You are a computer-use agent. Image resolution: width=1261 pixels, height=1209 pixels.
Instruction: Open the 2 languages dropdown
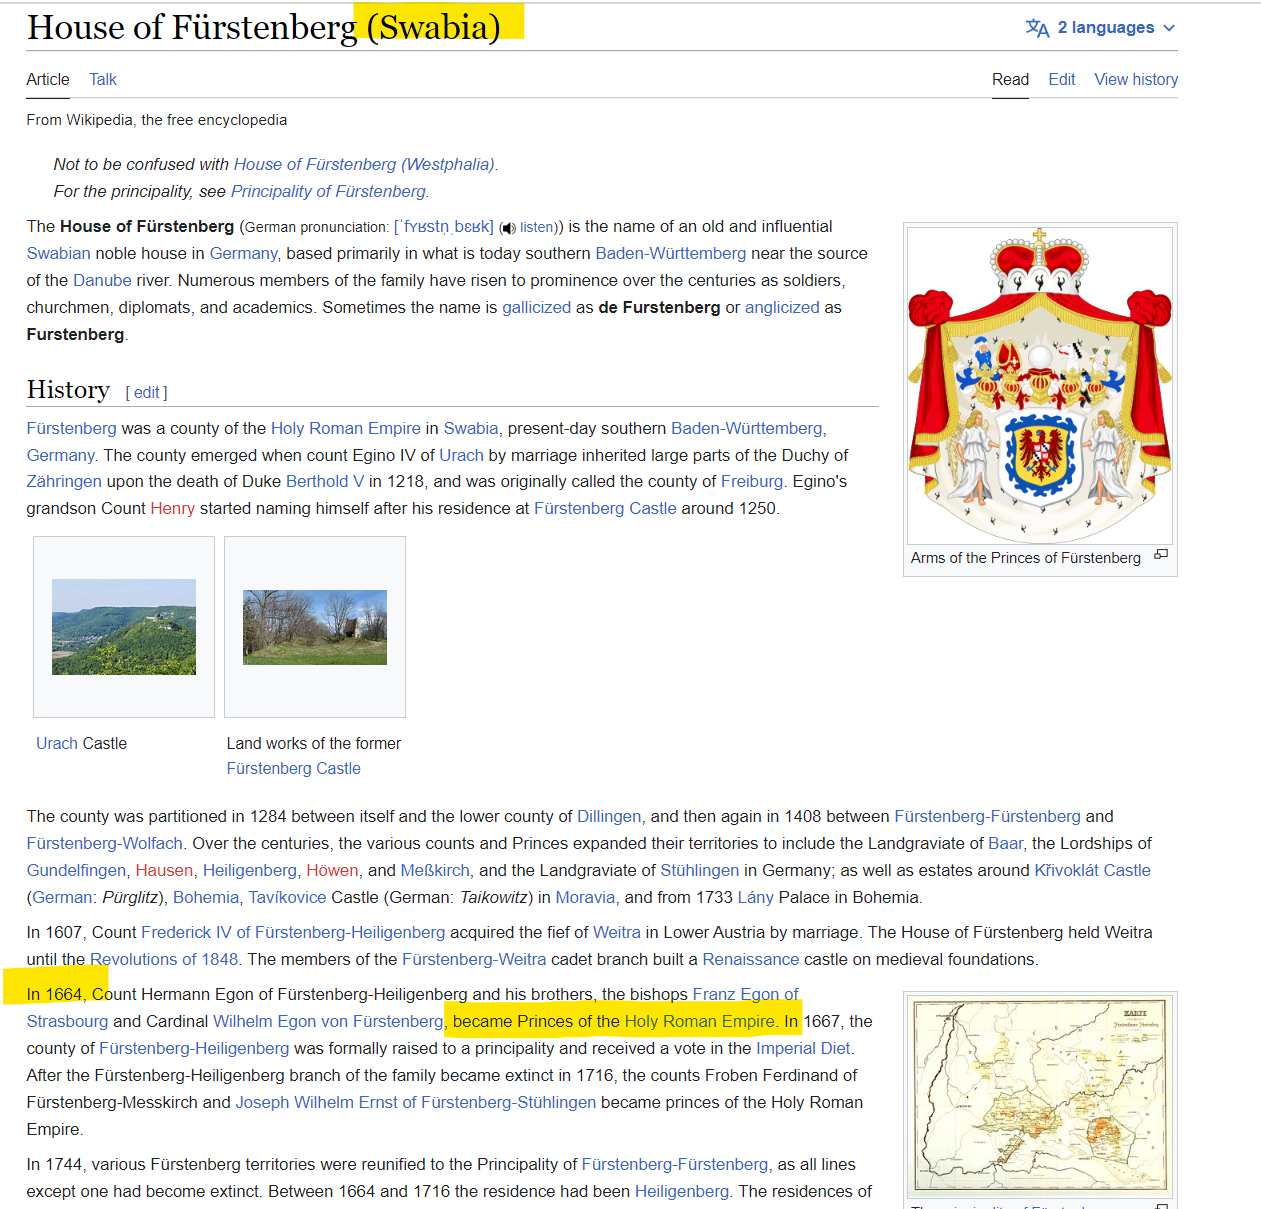[x=1101, y=28]
